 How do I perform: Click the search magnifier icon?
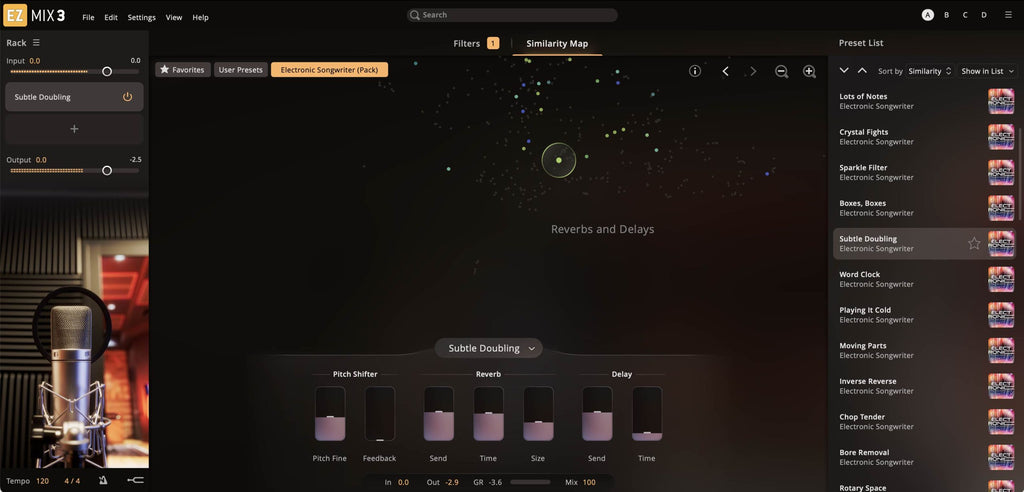point(415,15)
